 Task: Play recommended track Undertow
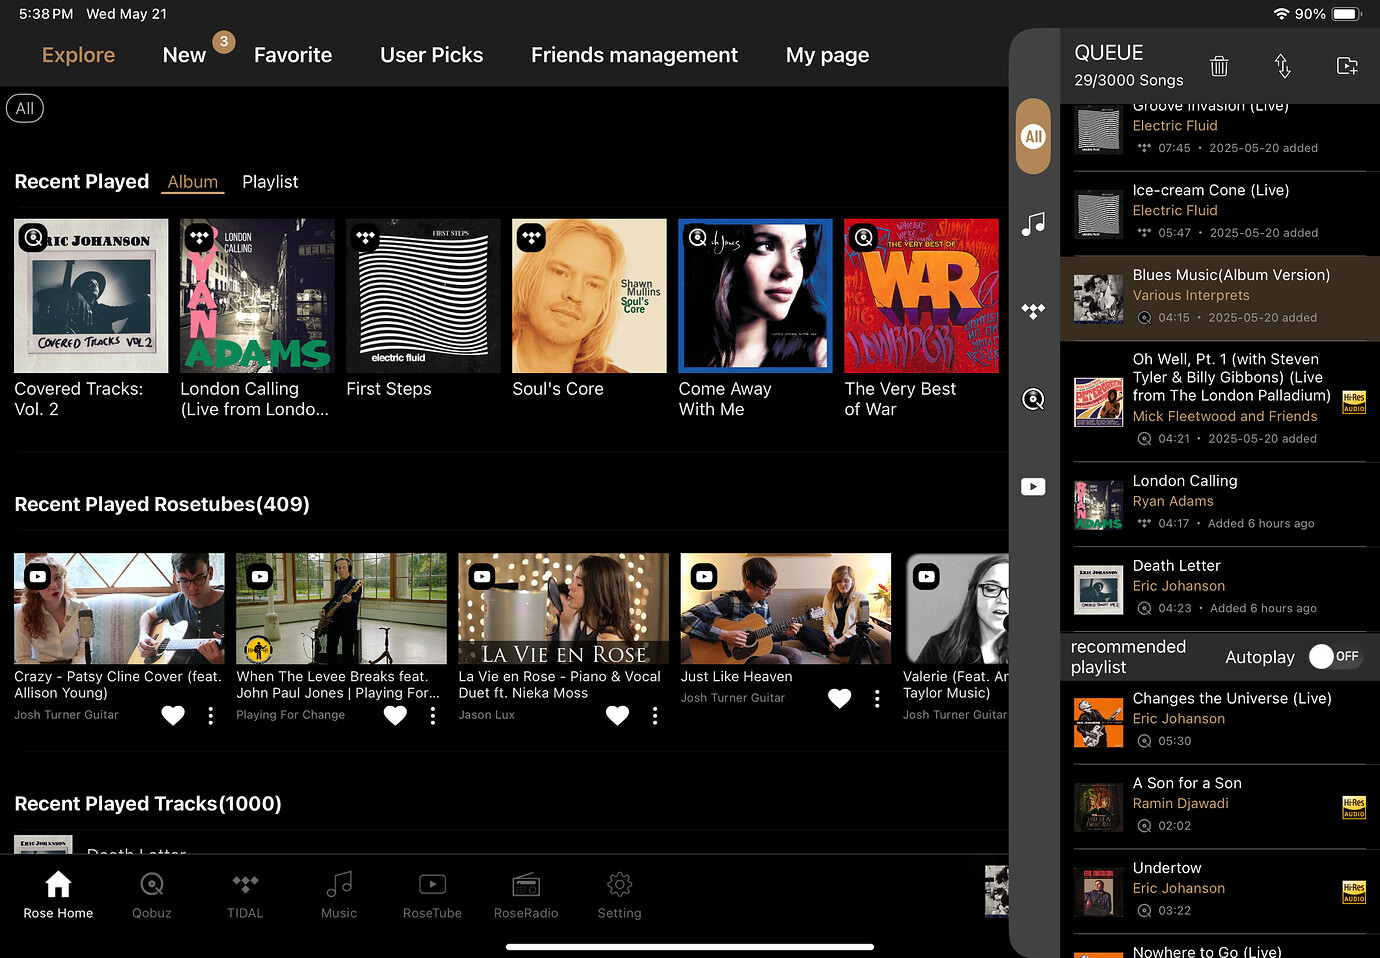pos(1220,892)
